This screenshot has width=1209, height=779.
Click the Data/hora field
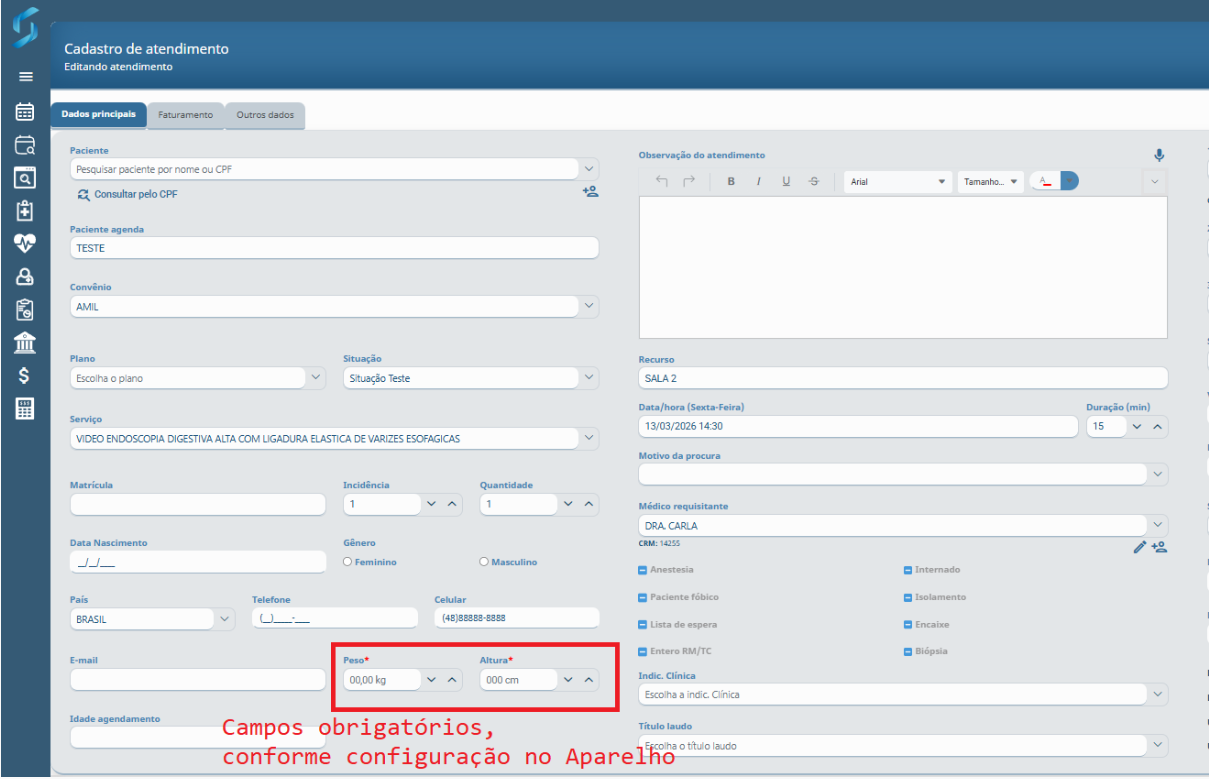[858, 426]
